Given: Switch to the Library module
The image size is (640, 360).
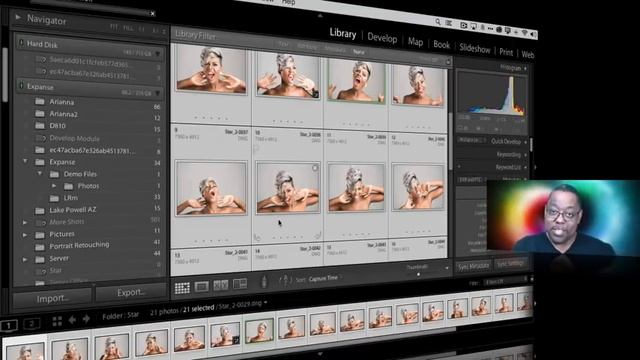Looking at the screenshot, I should (343, 33).
